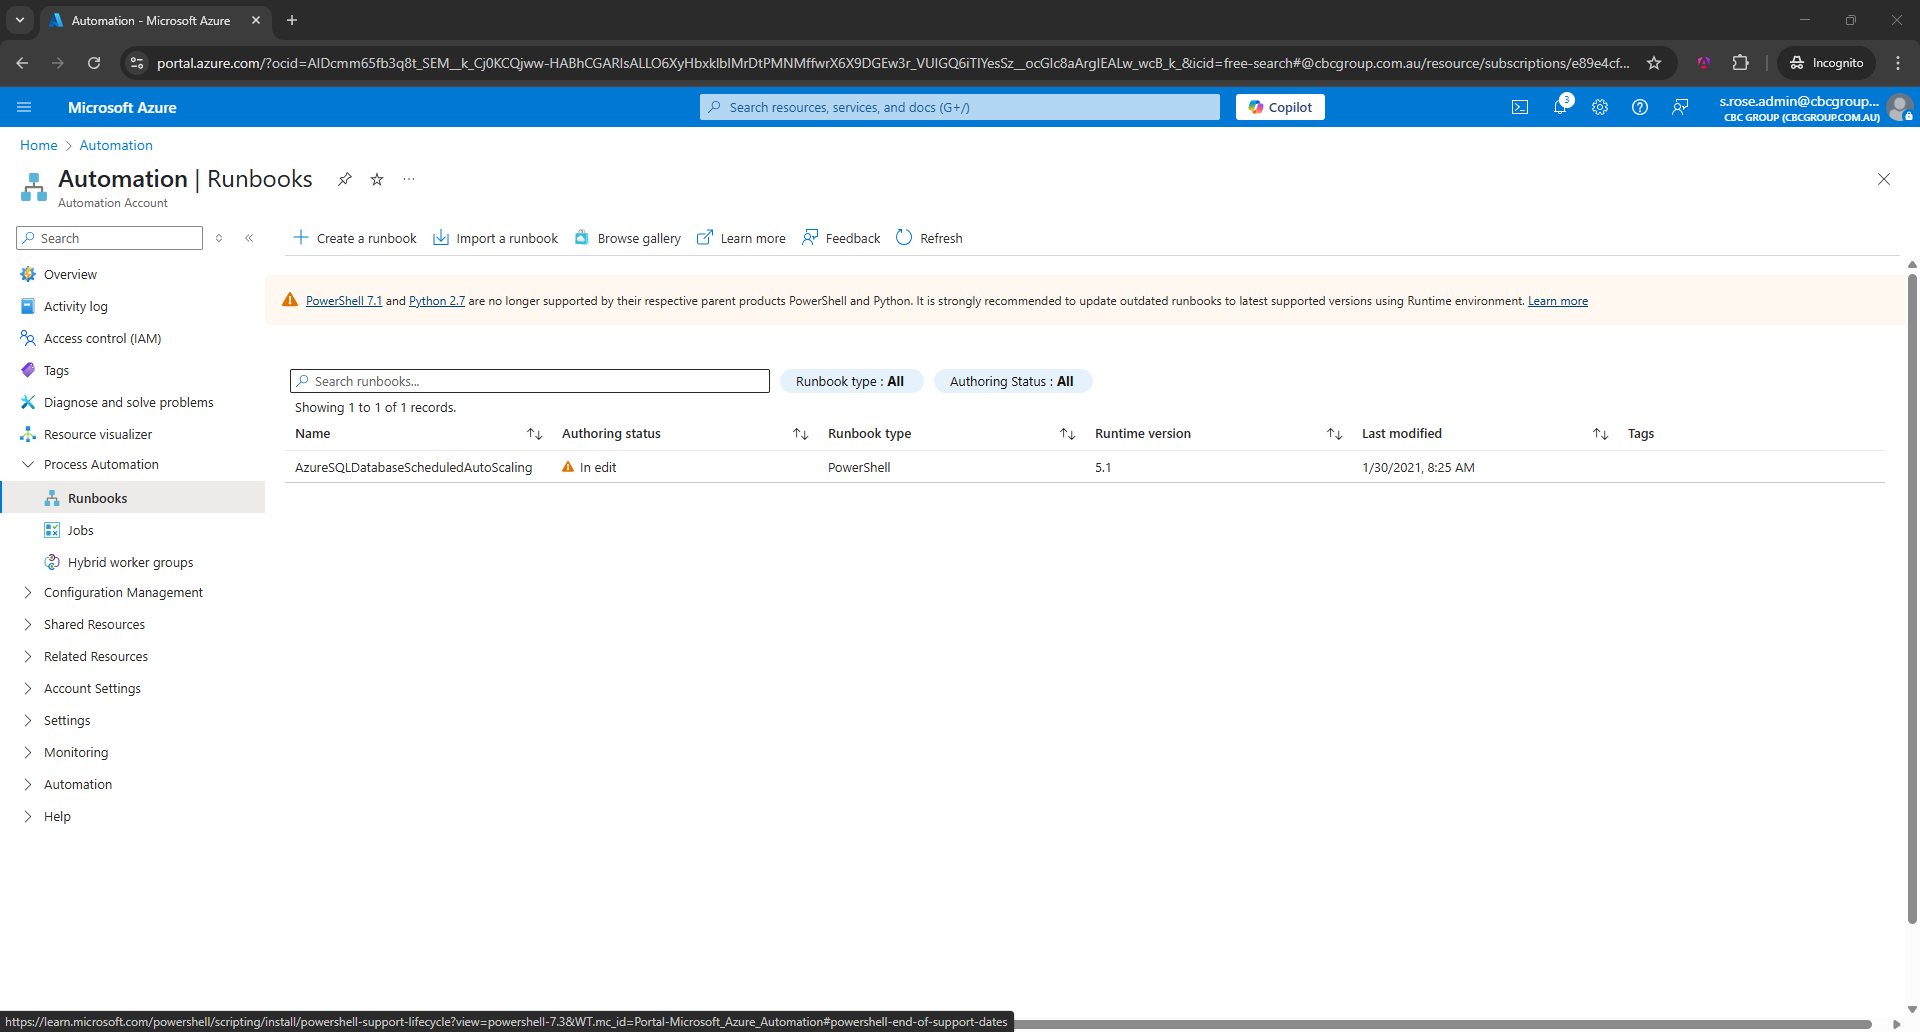
Task: Click Create a runbook button
Action: (x=355, y=238)
